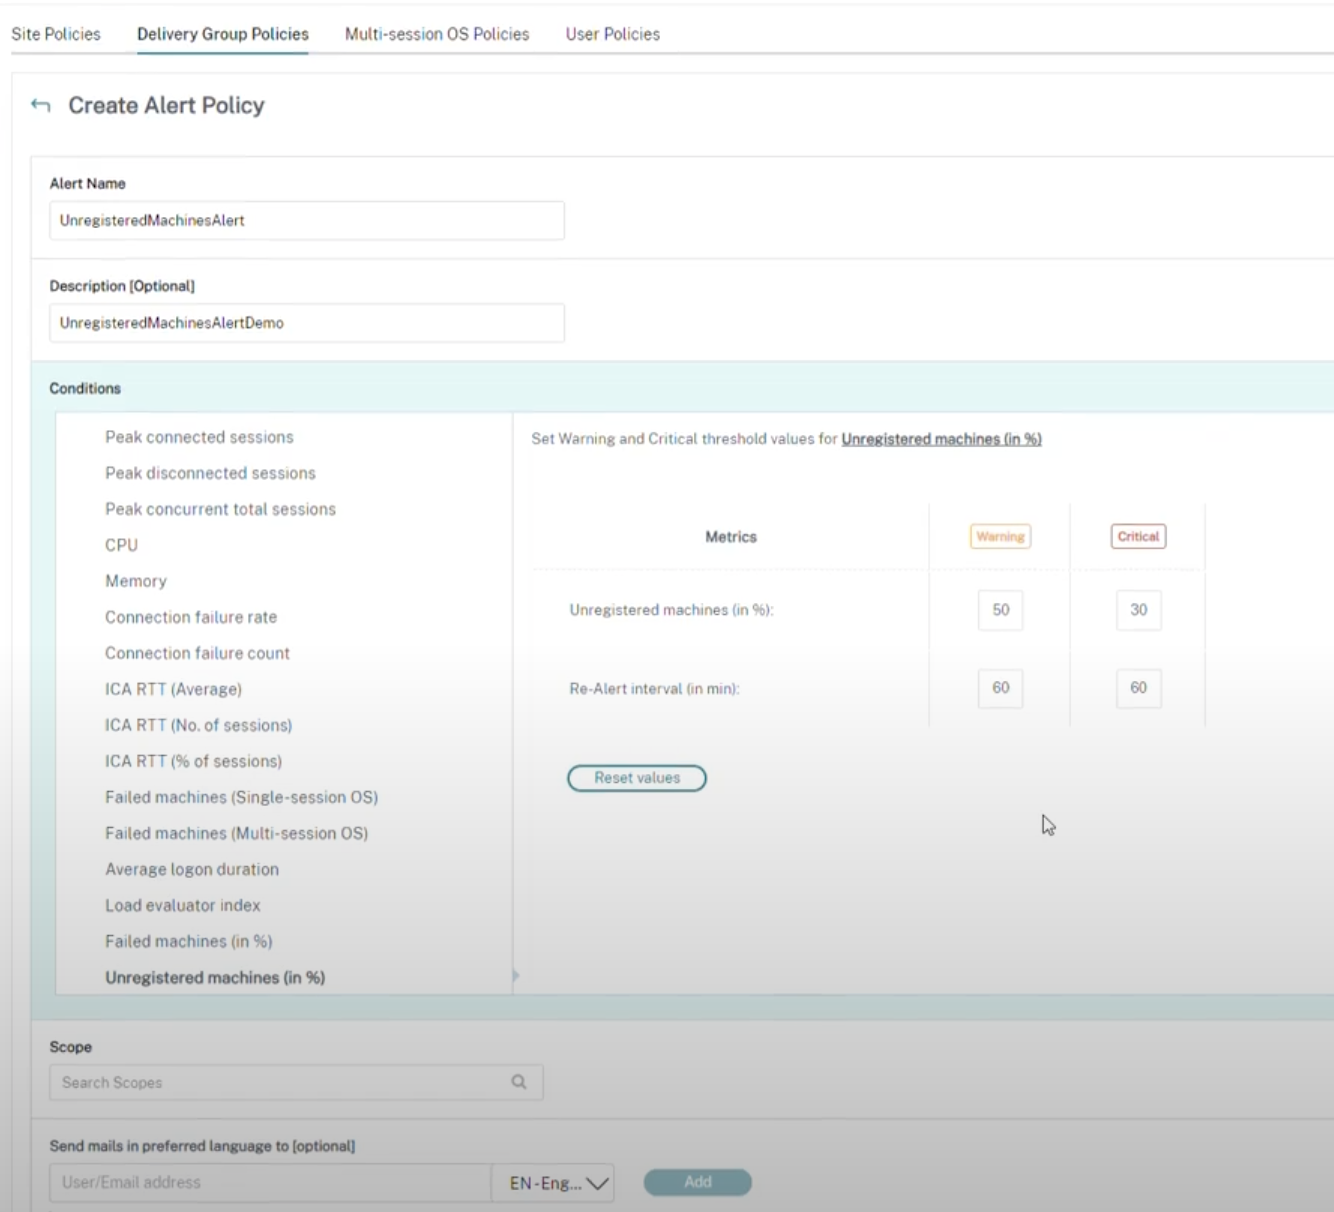This screenshot has width=1334, height=1212.
Task: Edit the Critical Re-Alert interval field
Action: [x=1138, y=688]
